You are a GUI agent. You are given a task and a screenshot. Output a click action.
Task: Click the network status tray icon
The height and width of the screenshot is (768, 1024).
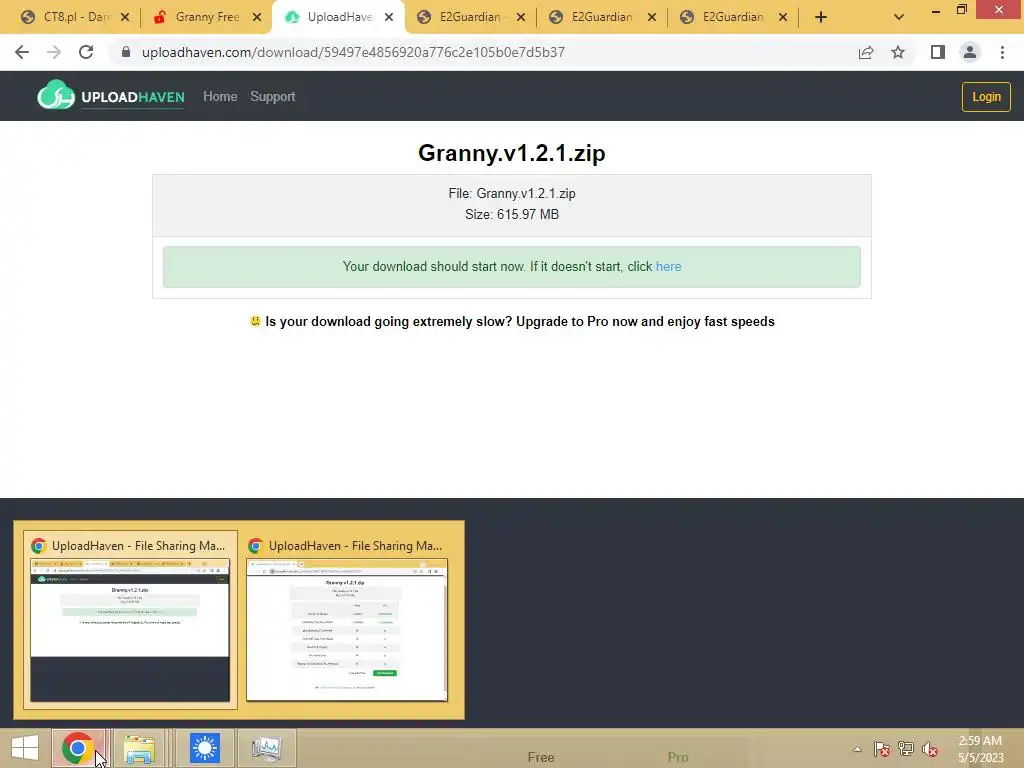pyautogui.click(x=906, y=749)
